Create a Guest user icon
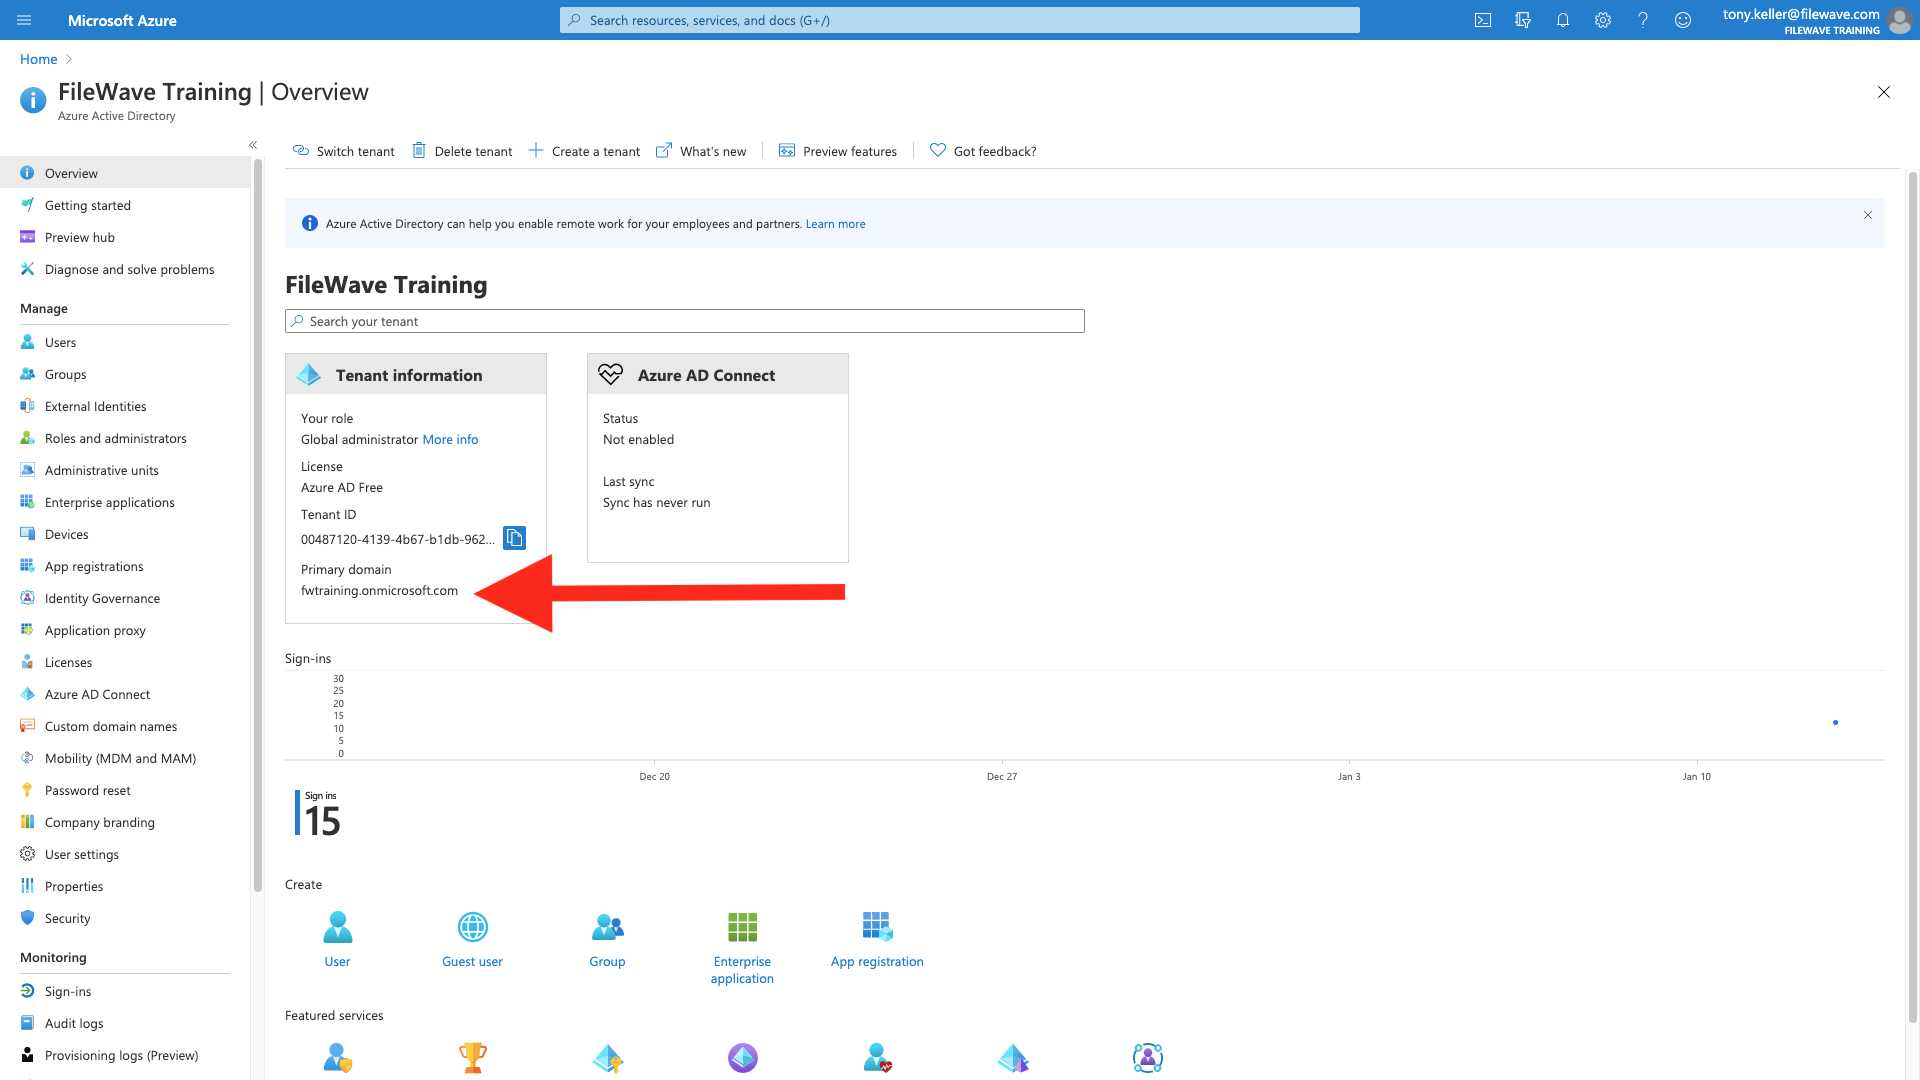Viewport: 1920px width, 1080px height. (473, 927)
